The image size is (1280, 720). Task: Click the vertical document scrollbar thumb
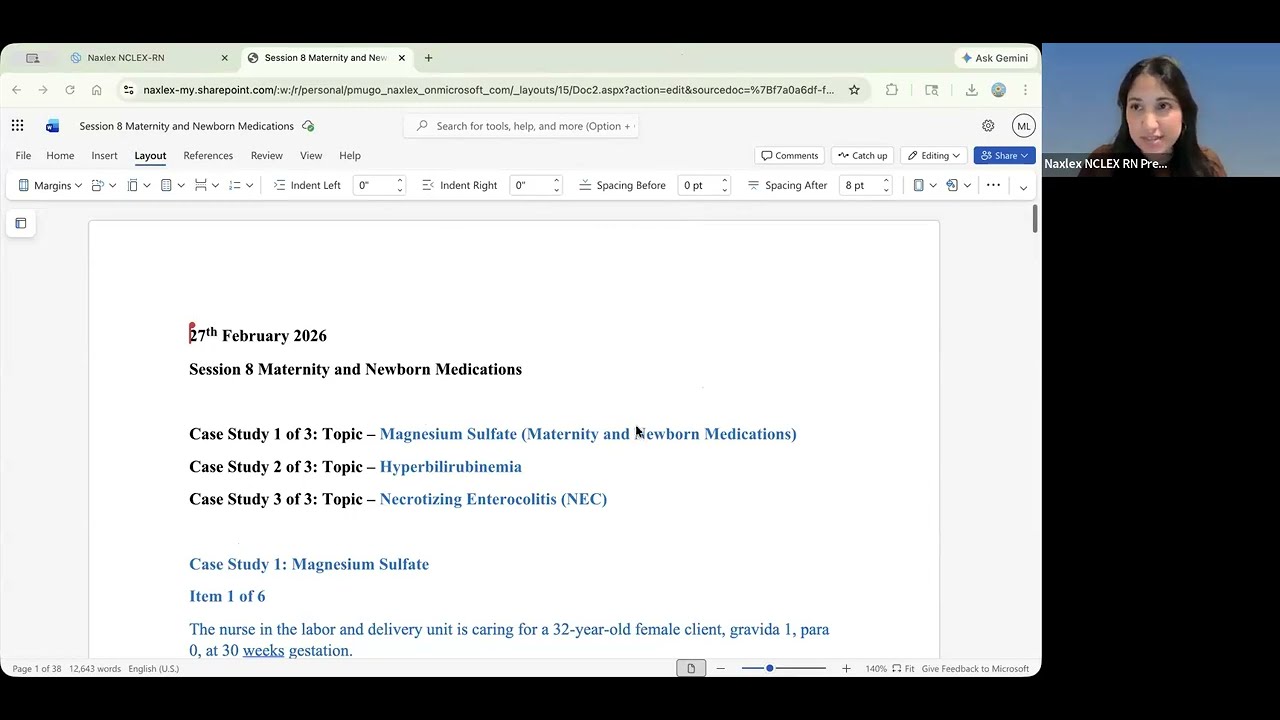point(1035,218)
